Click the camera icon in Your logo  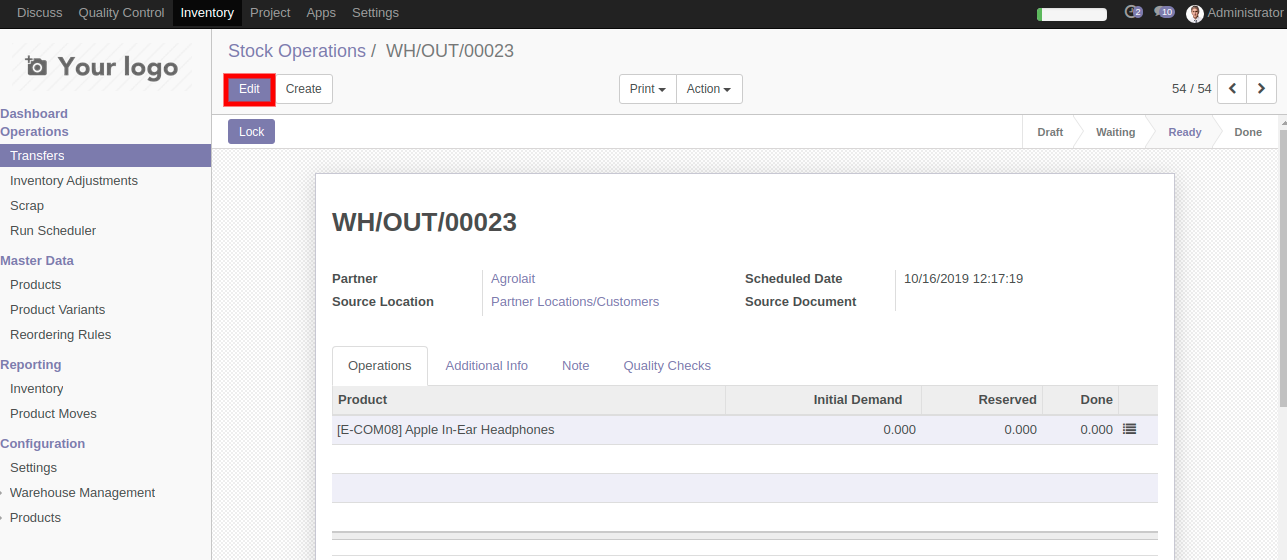pyautogui.click(x=36, y=67)
